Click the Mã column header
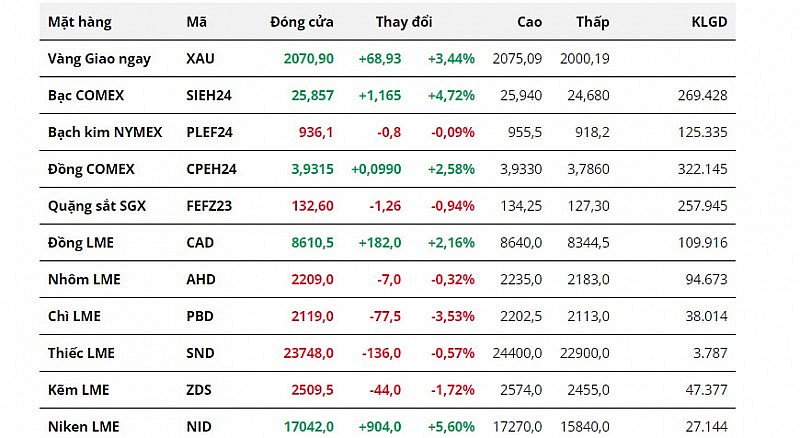 pos(196,21)
